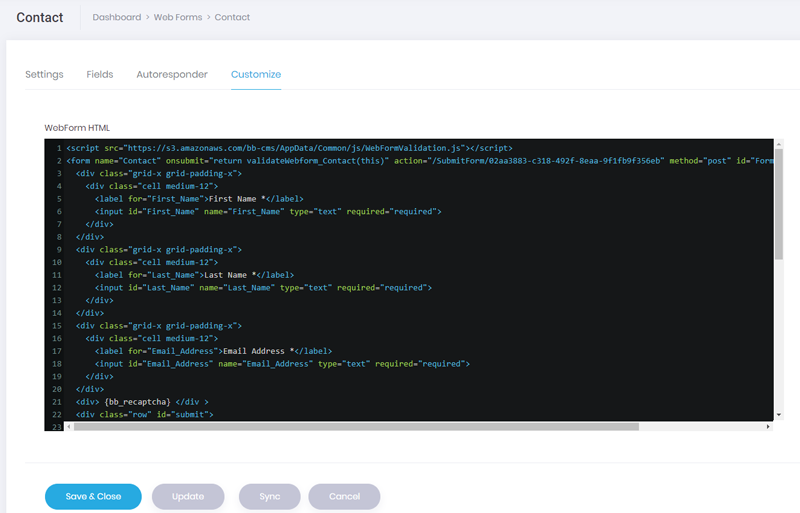Click the Contact breadcrumb link

coord(232,17)
